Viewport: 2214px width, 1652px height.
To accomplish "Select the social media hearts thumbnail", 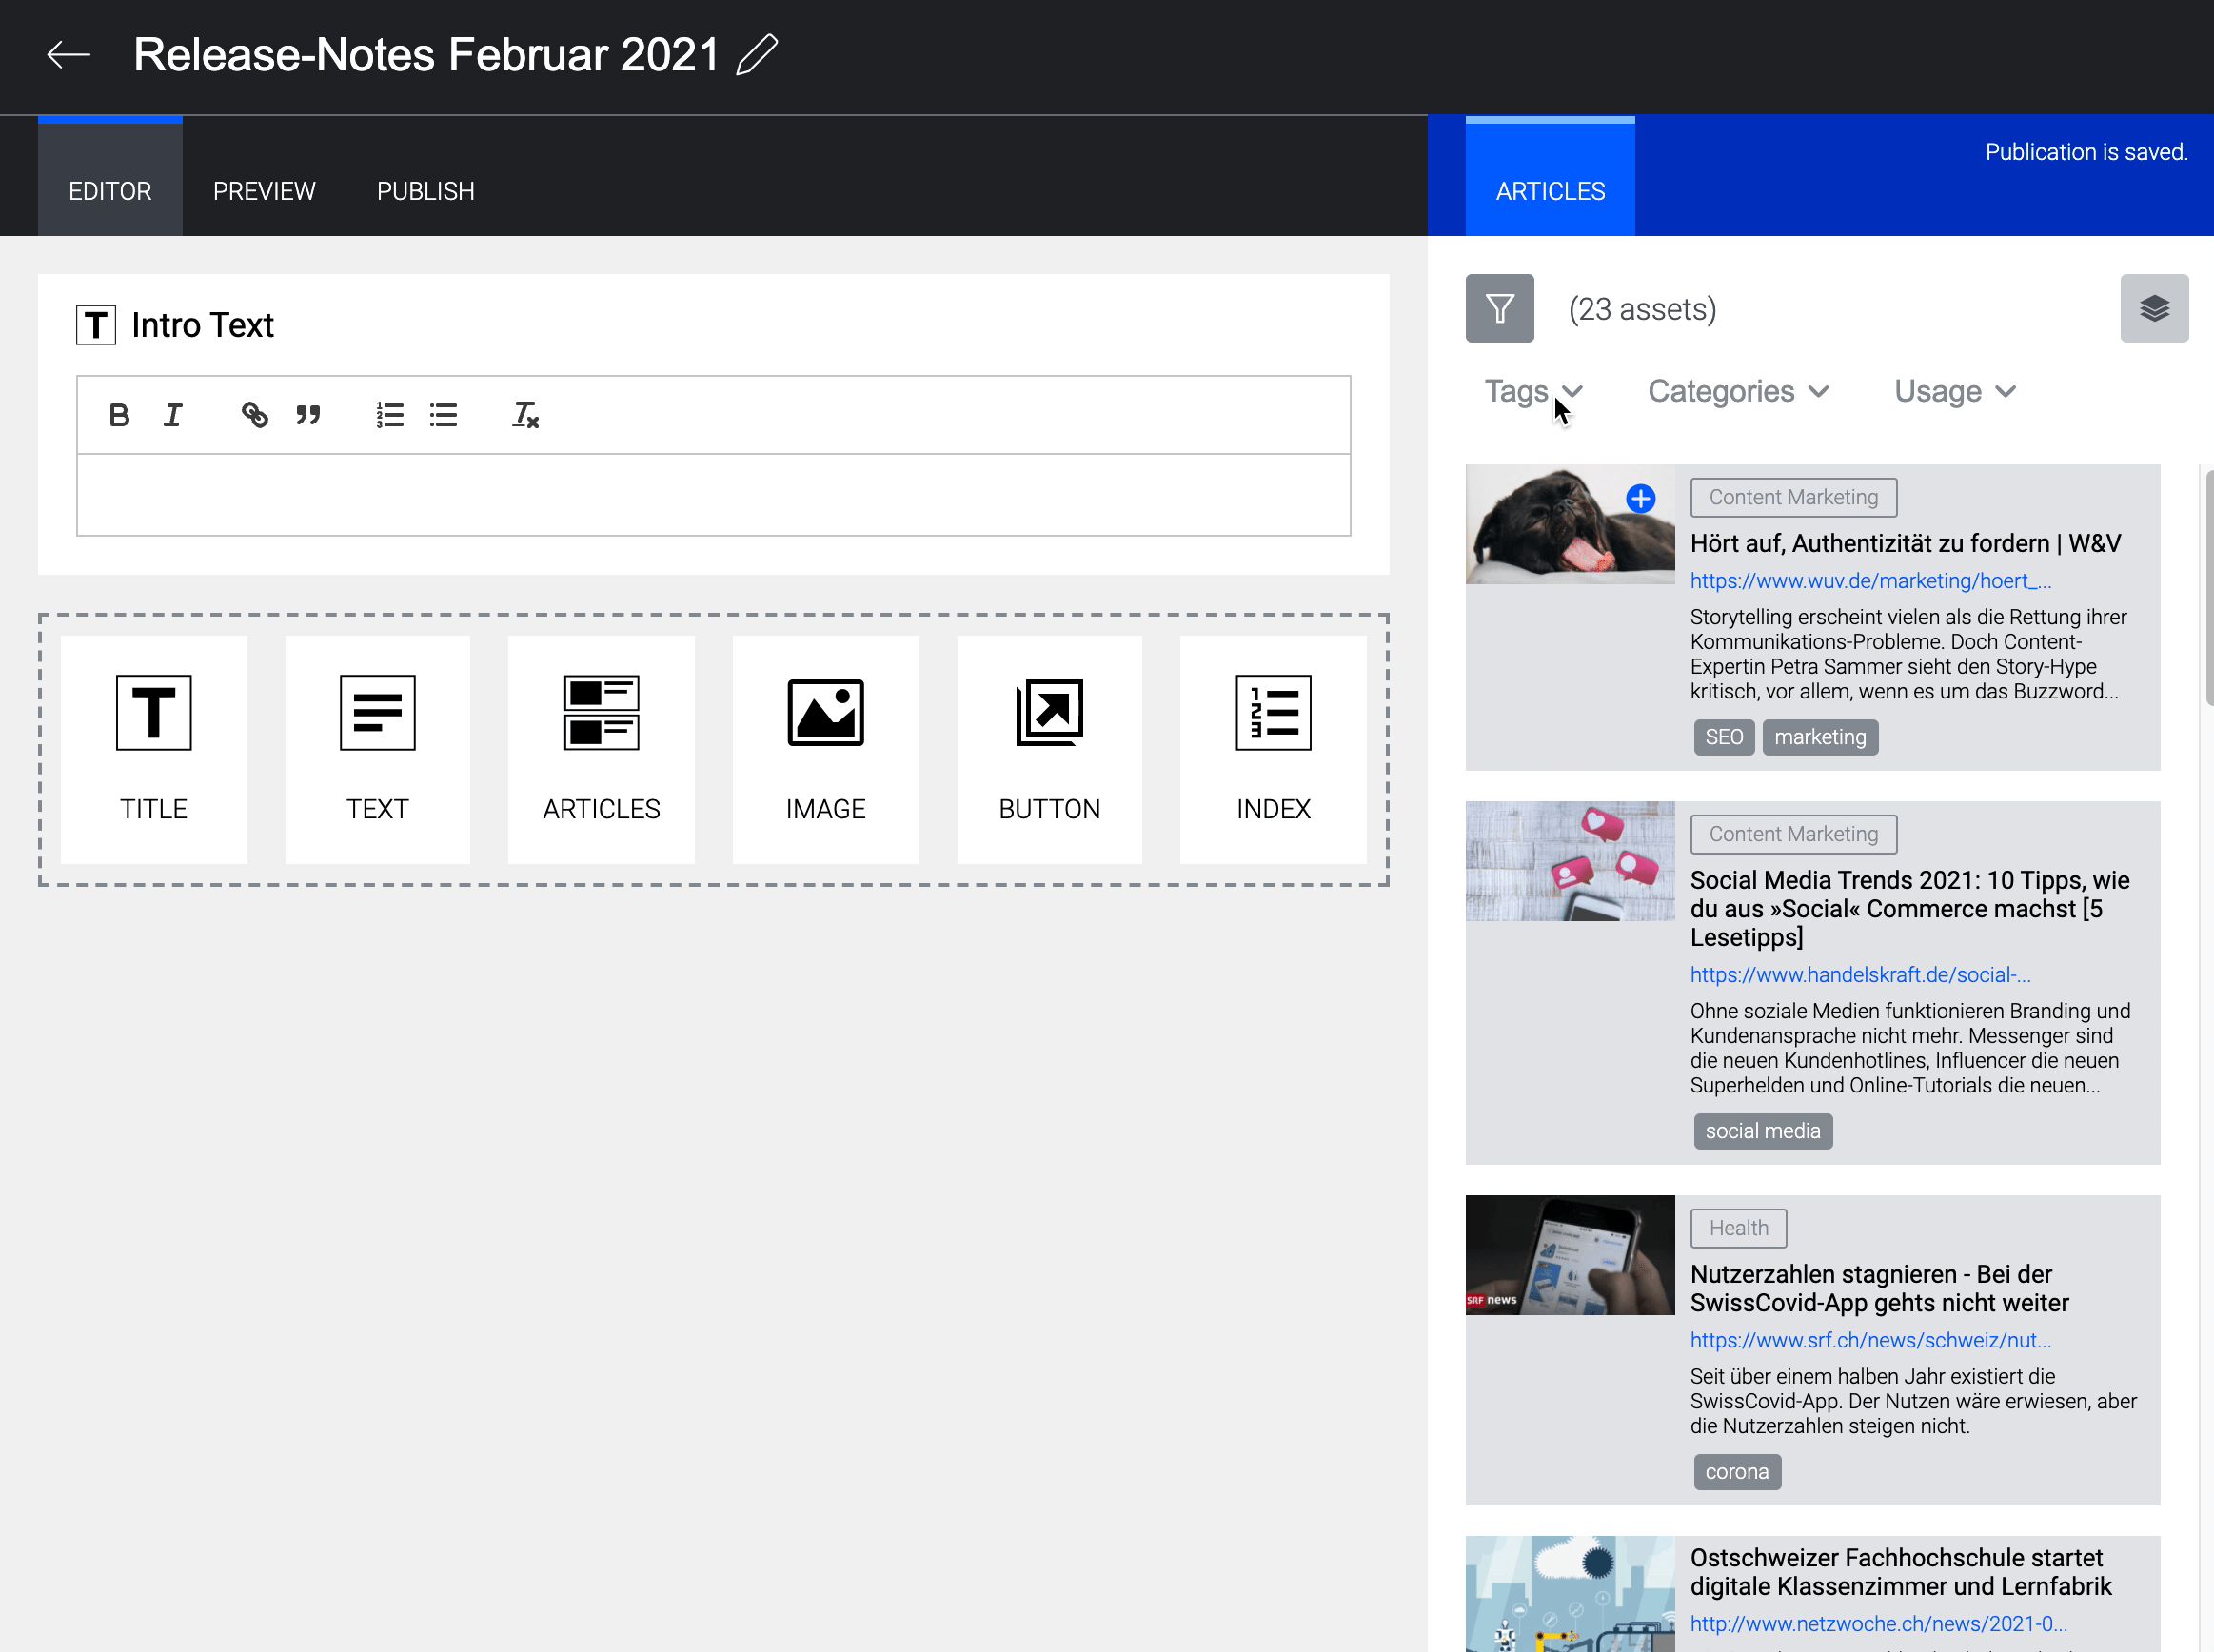I will (x=1570, y=861).
